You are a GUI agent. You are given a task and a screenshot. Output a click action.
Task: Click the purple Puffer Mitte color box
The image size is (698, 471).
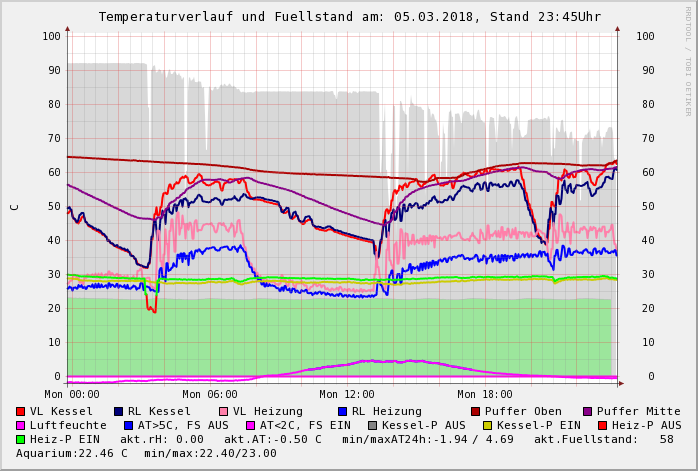tap(587, 411)
